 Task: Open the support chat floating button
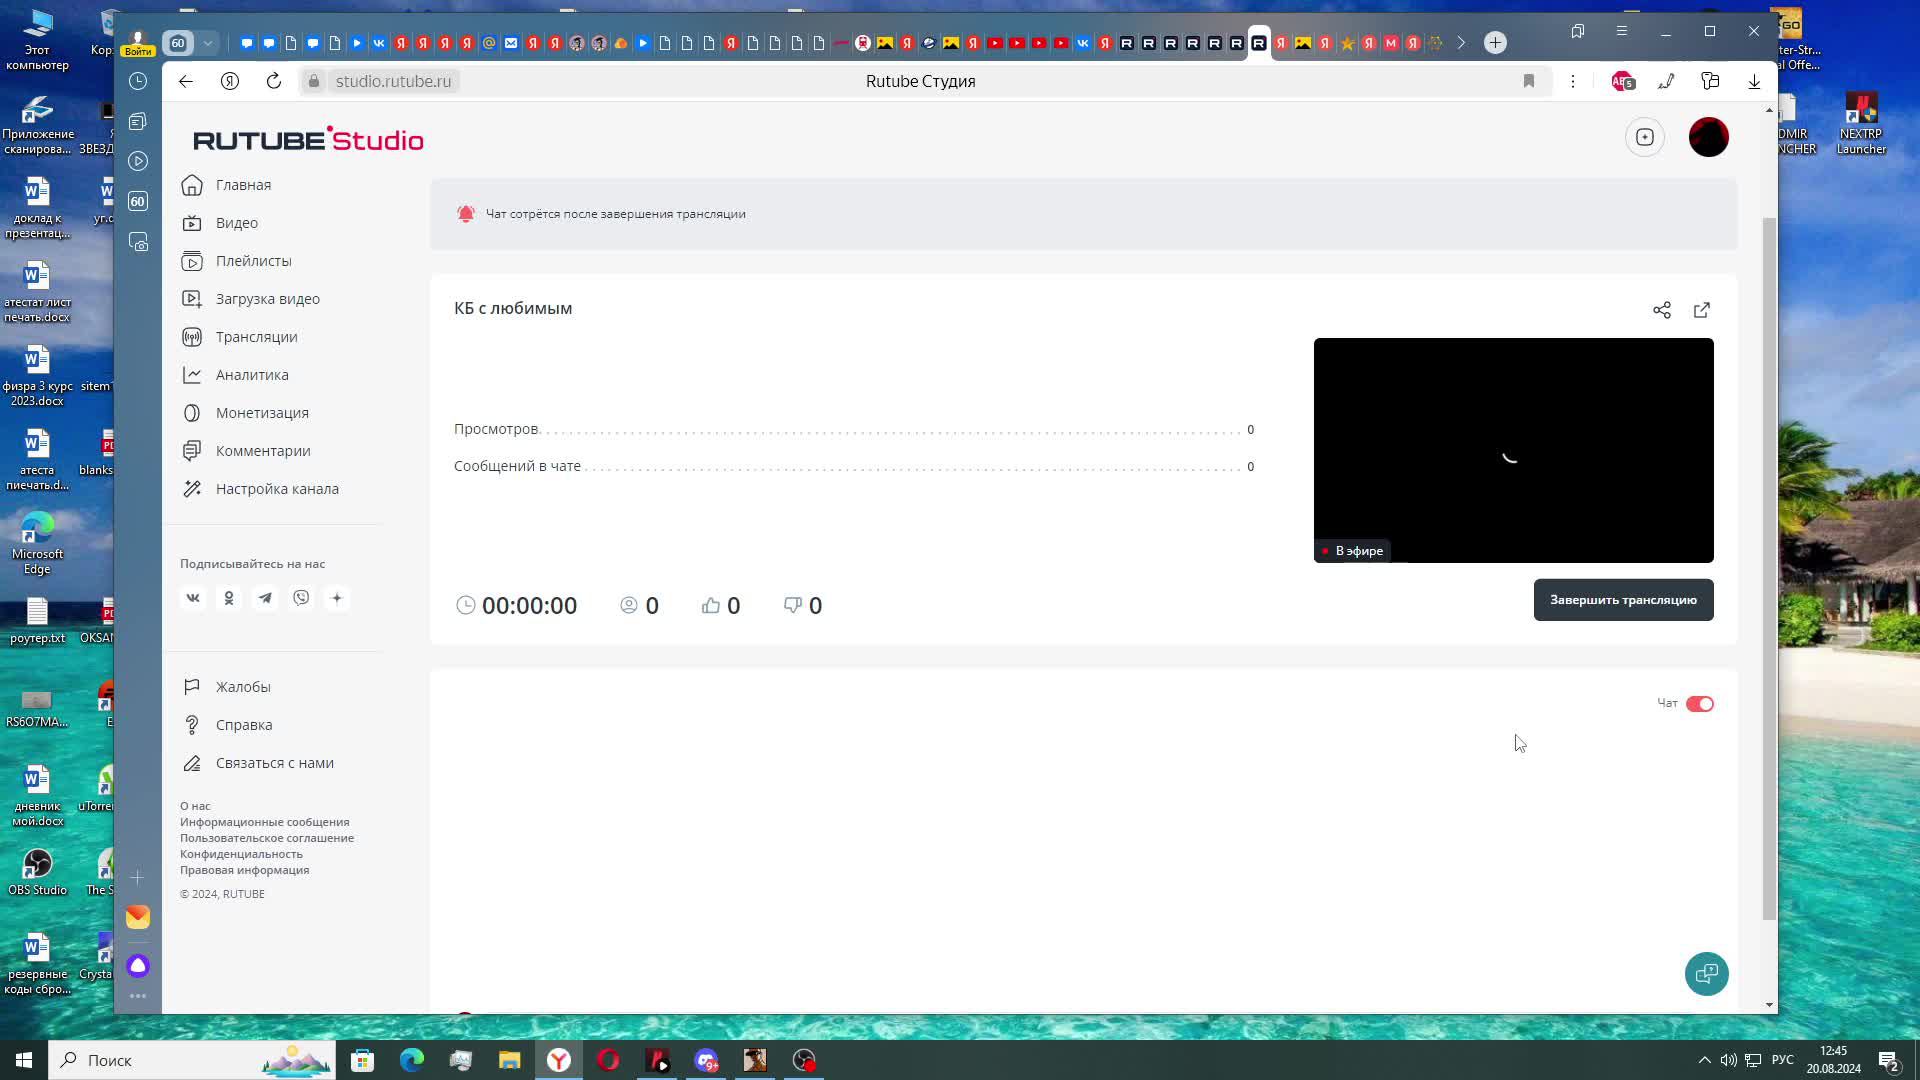pyautogui.click(x=1707, y=974)
